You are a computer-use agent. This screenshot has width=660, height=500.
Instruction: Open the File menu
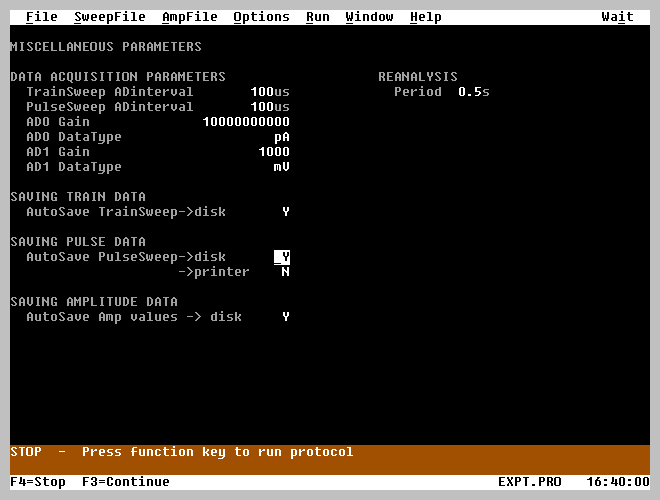(x=41, y=17)
